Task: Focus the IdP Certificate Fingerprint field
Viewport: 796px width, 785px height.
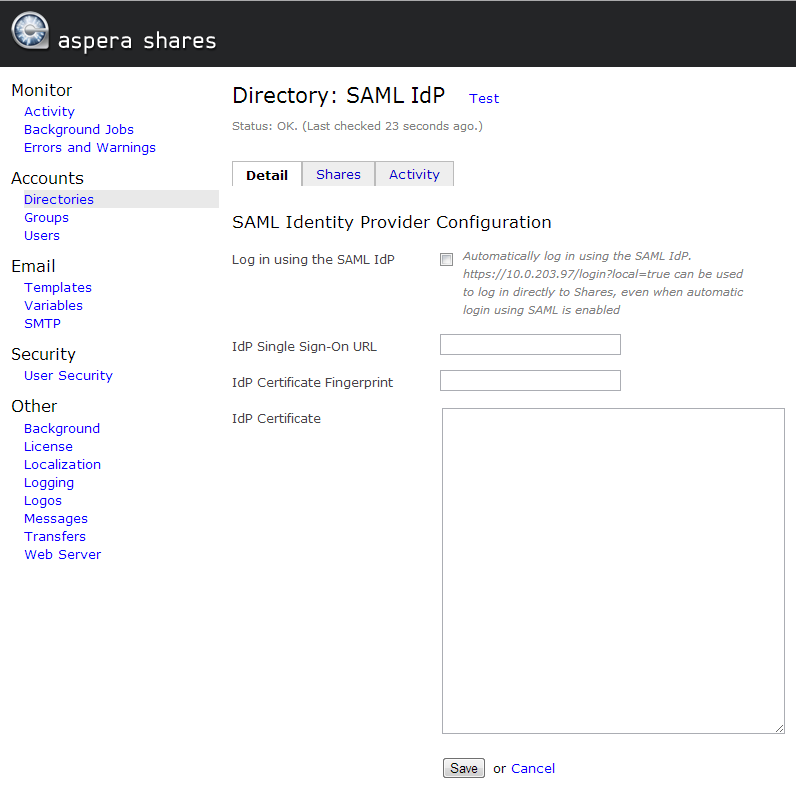Action: (530, 380)
